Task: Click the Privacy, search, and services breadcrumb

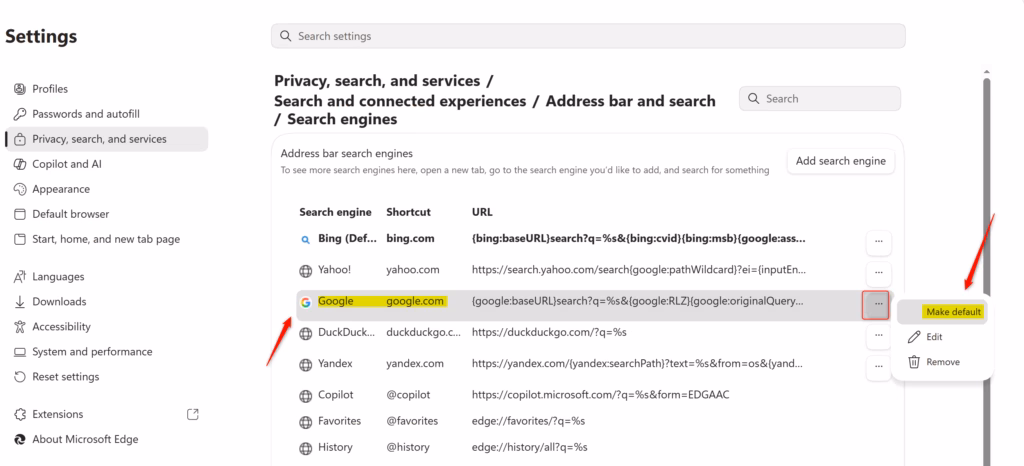Action: coord(377,82)
